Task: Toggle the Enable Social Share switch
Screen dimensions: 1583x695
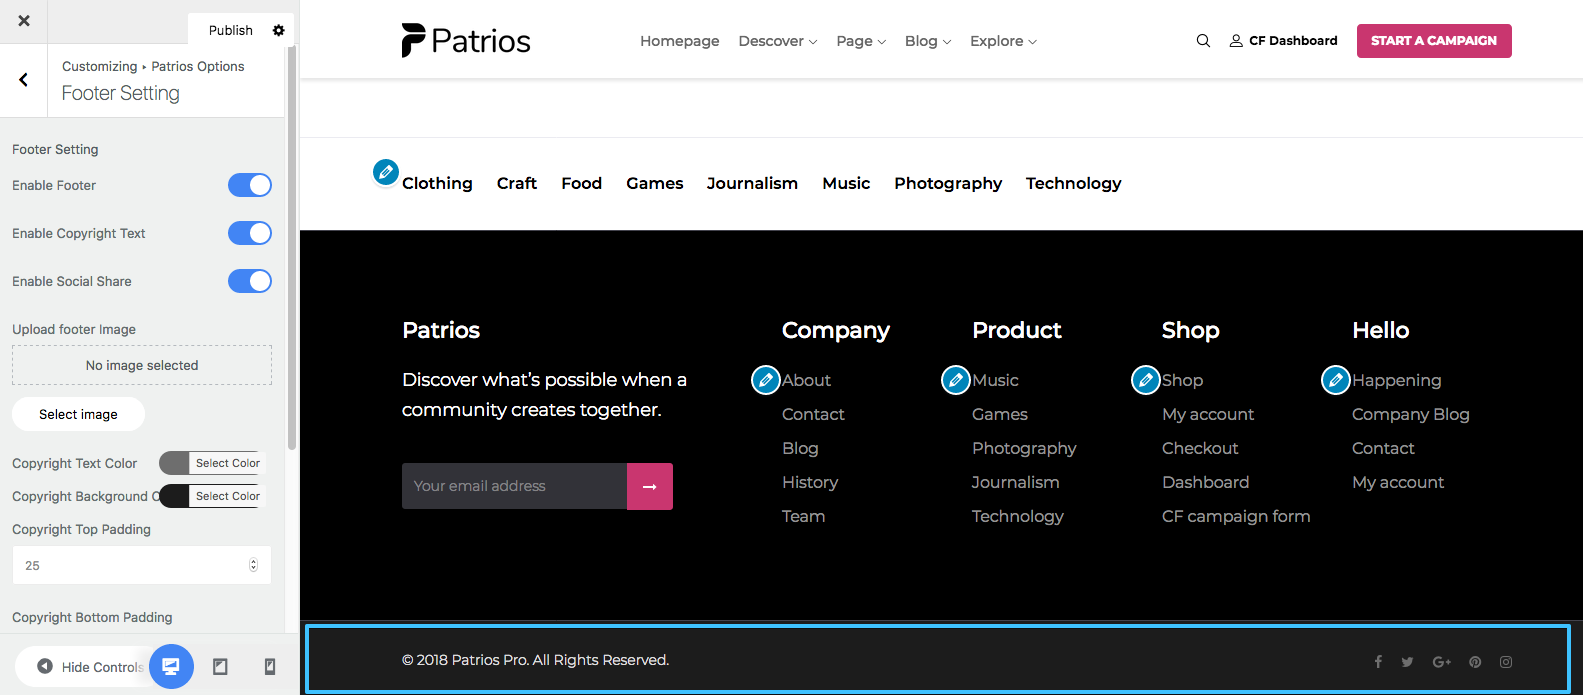Action: pyautogui.click(x=250, y=281)
